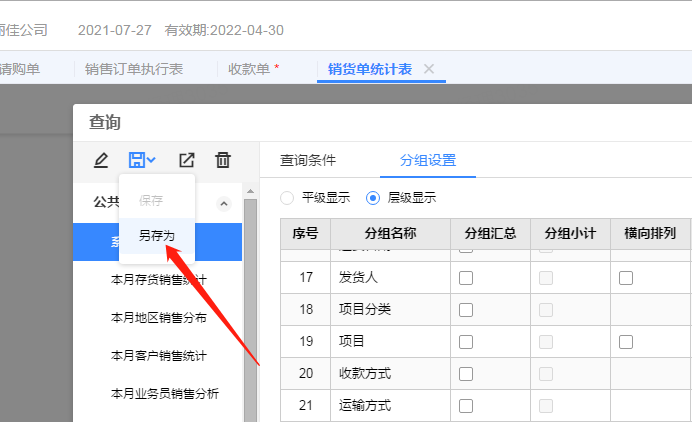692x422 pixels.
Task: Click the trash delete icon
Action: coord(223,160)
